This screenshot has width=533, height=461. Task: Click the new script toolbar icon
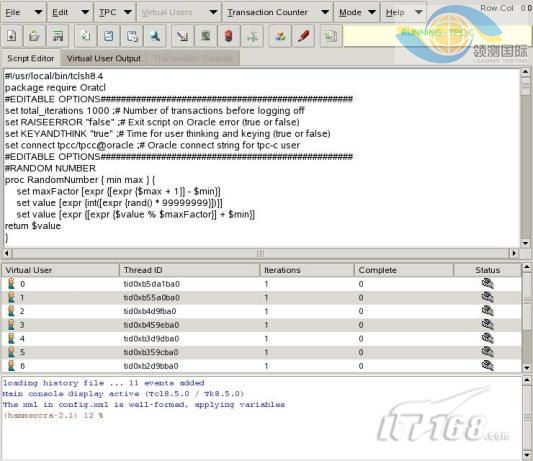pyautogui.click(x=12, y=35)
